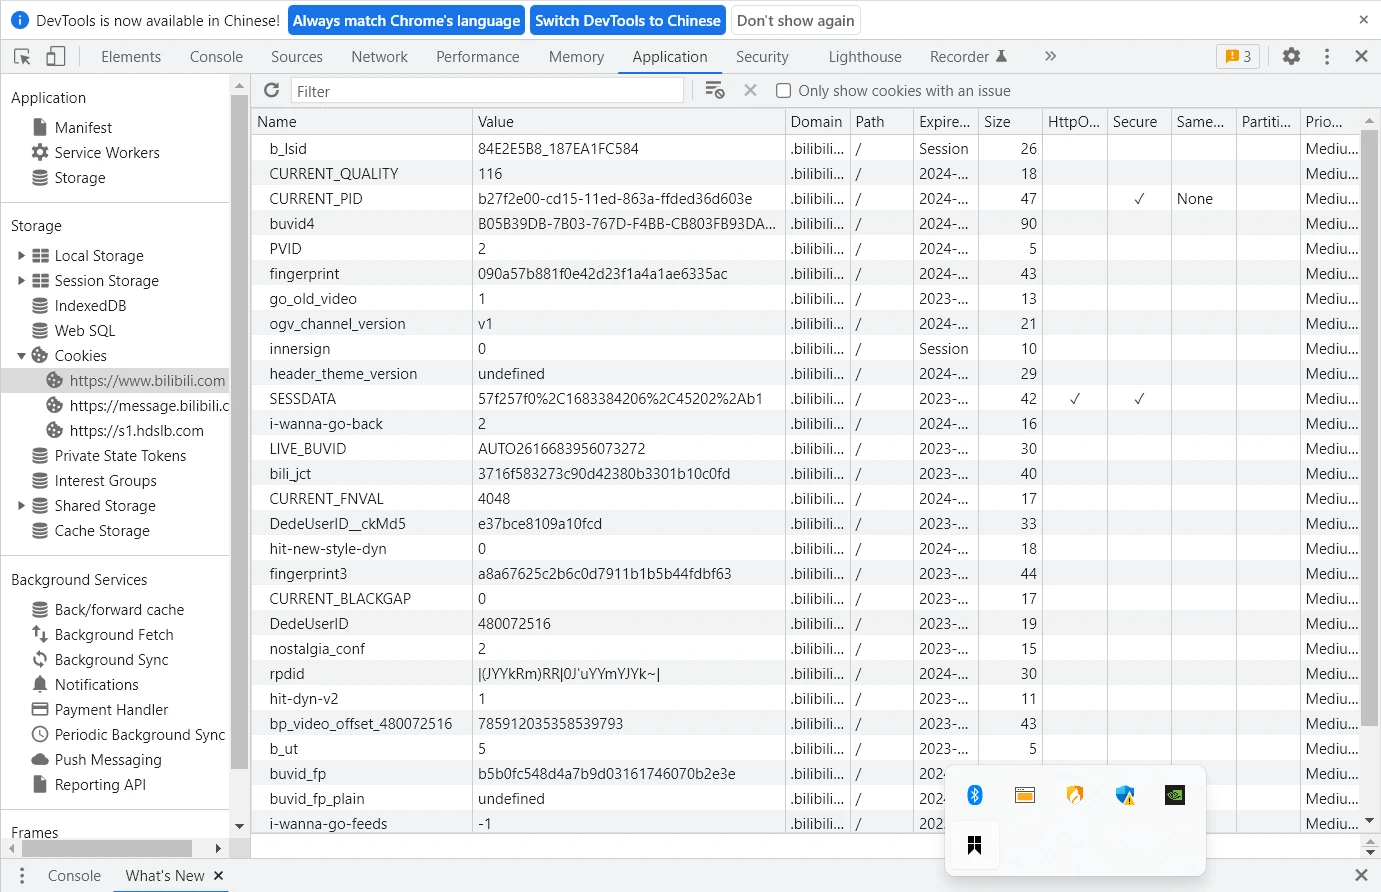Expand the Session Storage tree node
1381x892 pixels.
21,281
